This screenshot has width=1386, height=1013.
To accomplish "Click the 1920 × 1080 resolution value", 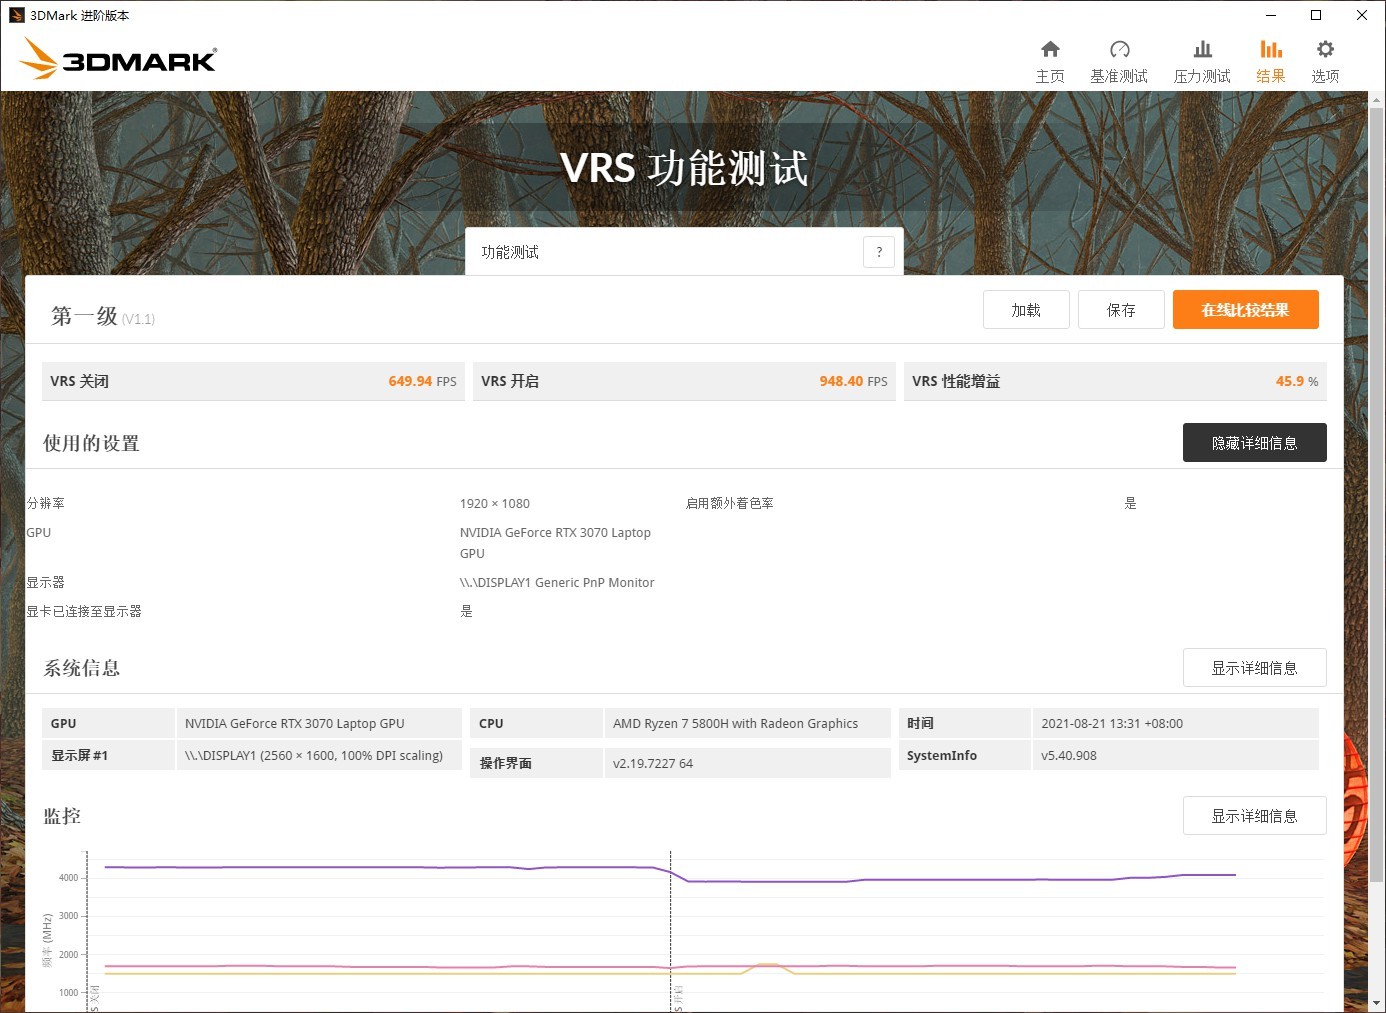I will click(495, 503).
